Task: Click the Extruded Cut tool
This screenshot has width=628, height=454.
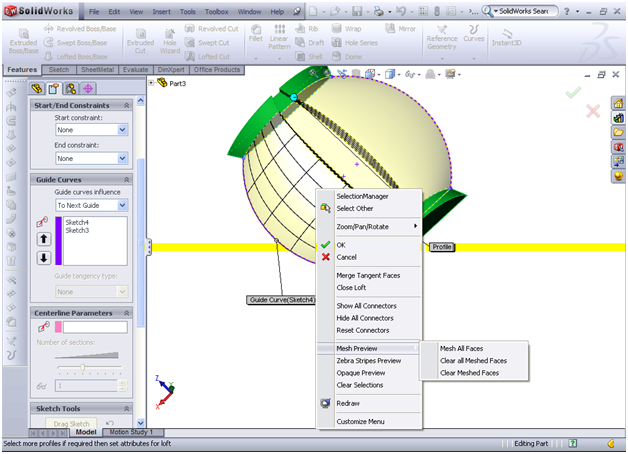Action: (141, 41)
